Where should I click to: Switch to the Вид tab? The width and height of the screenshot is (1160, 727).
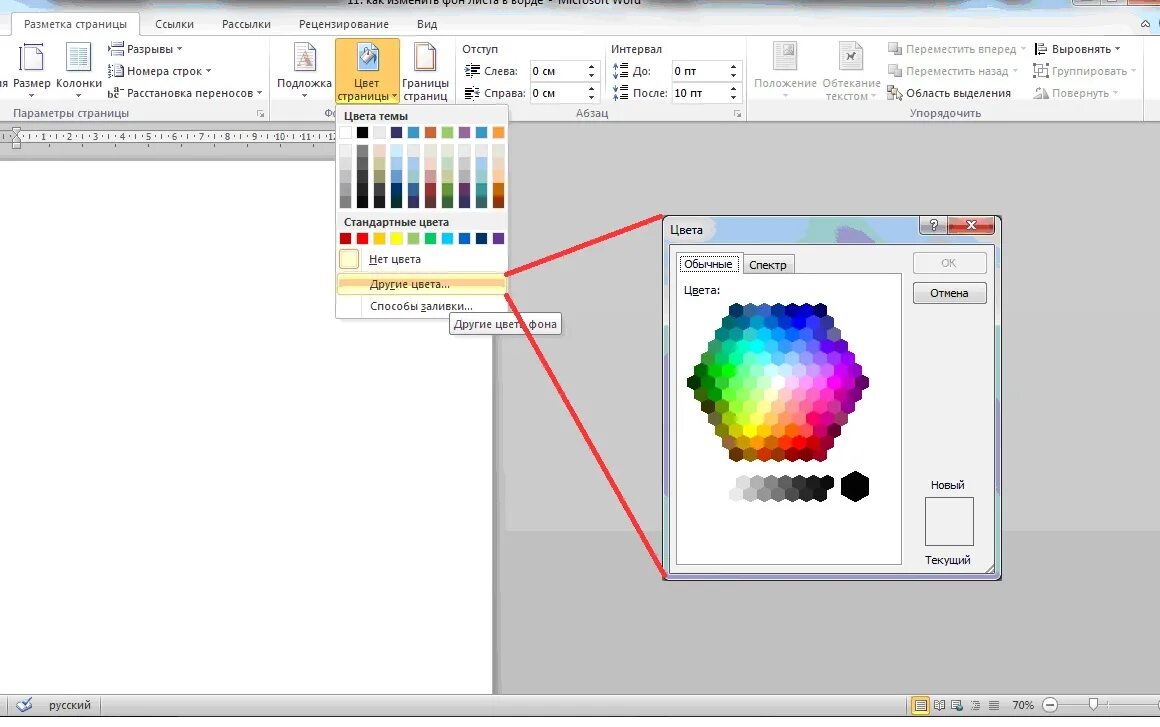coord(427,24)
